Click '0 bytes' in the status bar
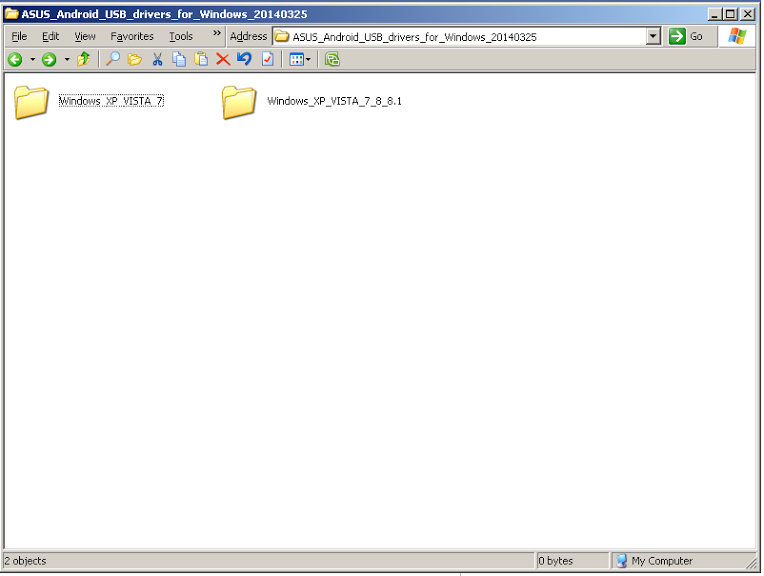 pos(555,561)
